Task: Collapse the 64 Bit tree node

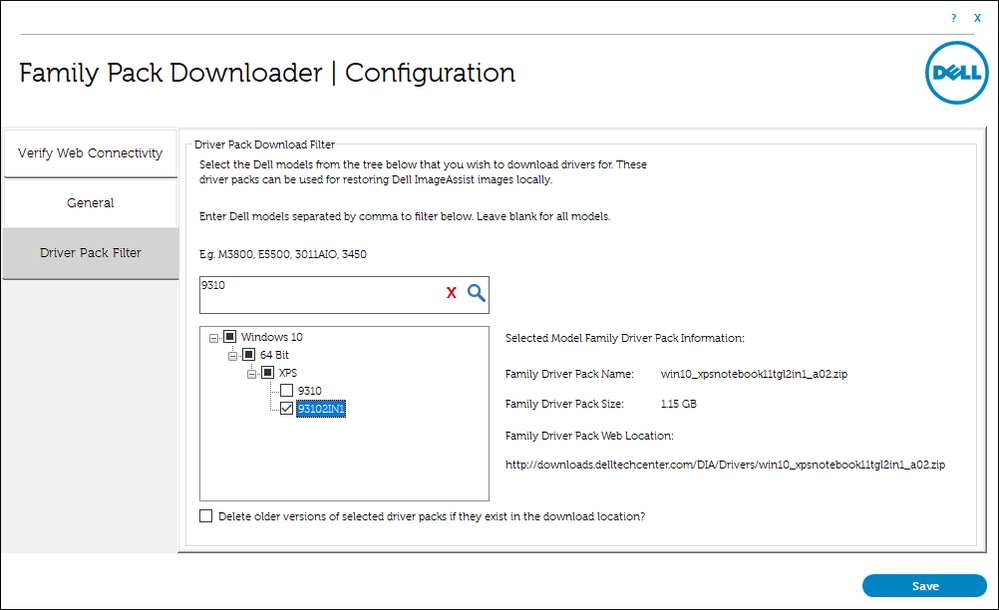Action: click(x=233, y=356)
